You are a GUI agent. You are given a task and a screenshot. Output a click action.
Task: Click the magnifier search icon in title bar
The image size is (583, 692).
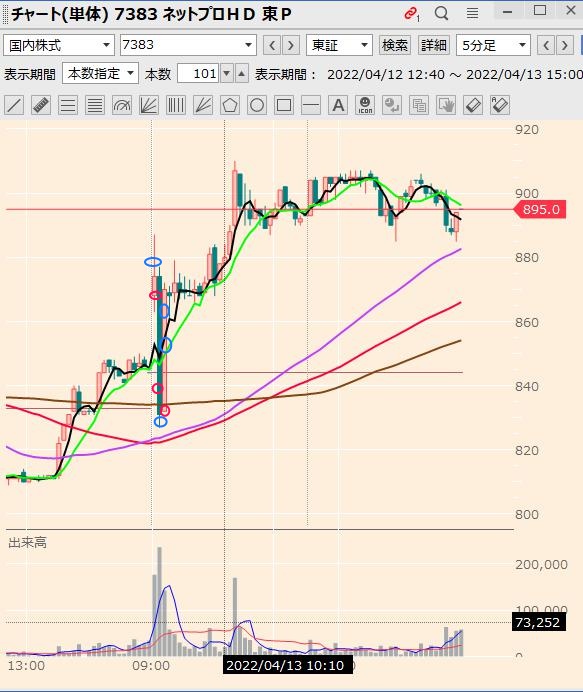point(441,13)
